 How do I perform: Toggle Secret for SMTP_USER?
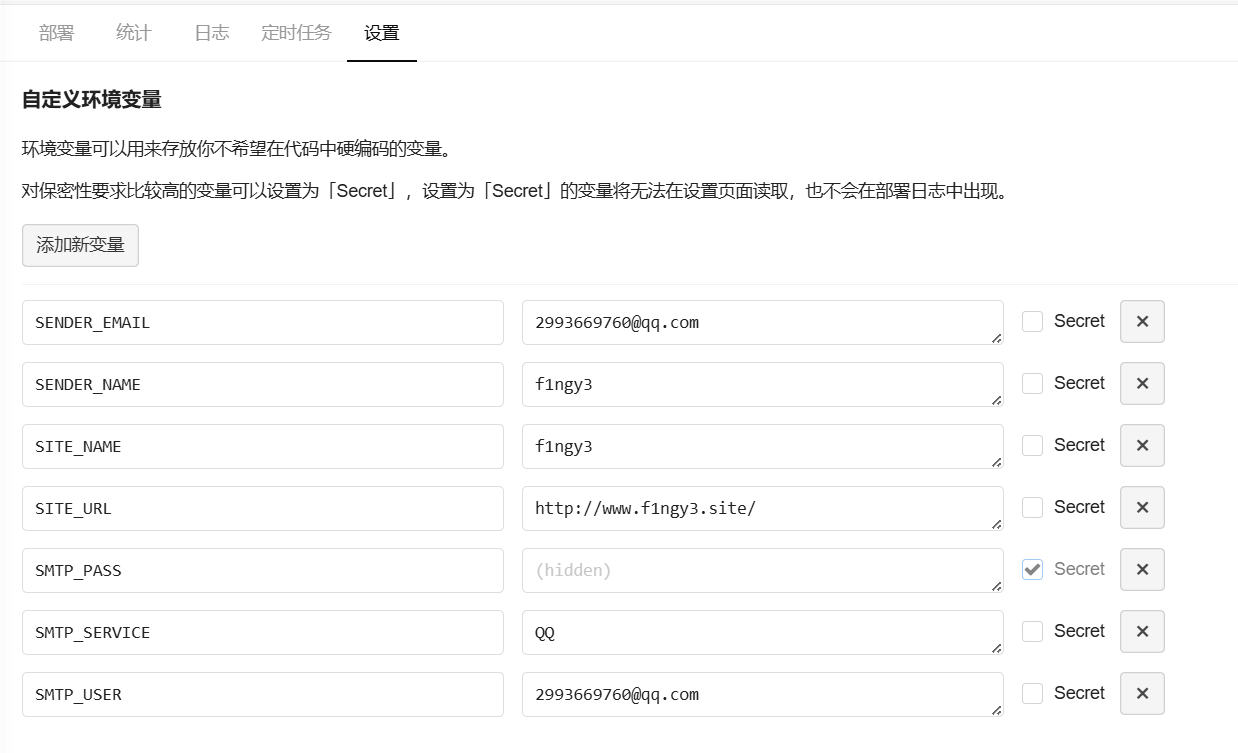click(x=1032, y=693)
